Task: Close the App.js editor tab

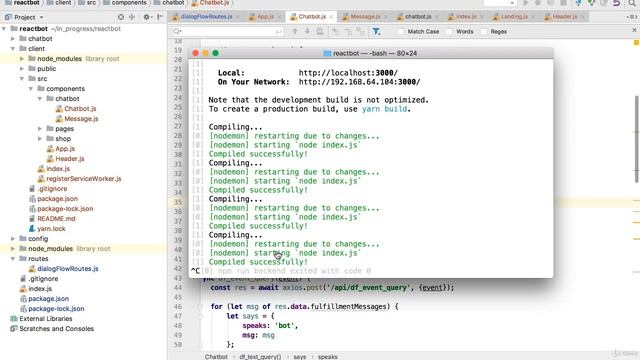Action: pyautogui.click(x=279, y=17)
